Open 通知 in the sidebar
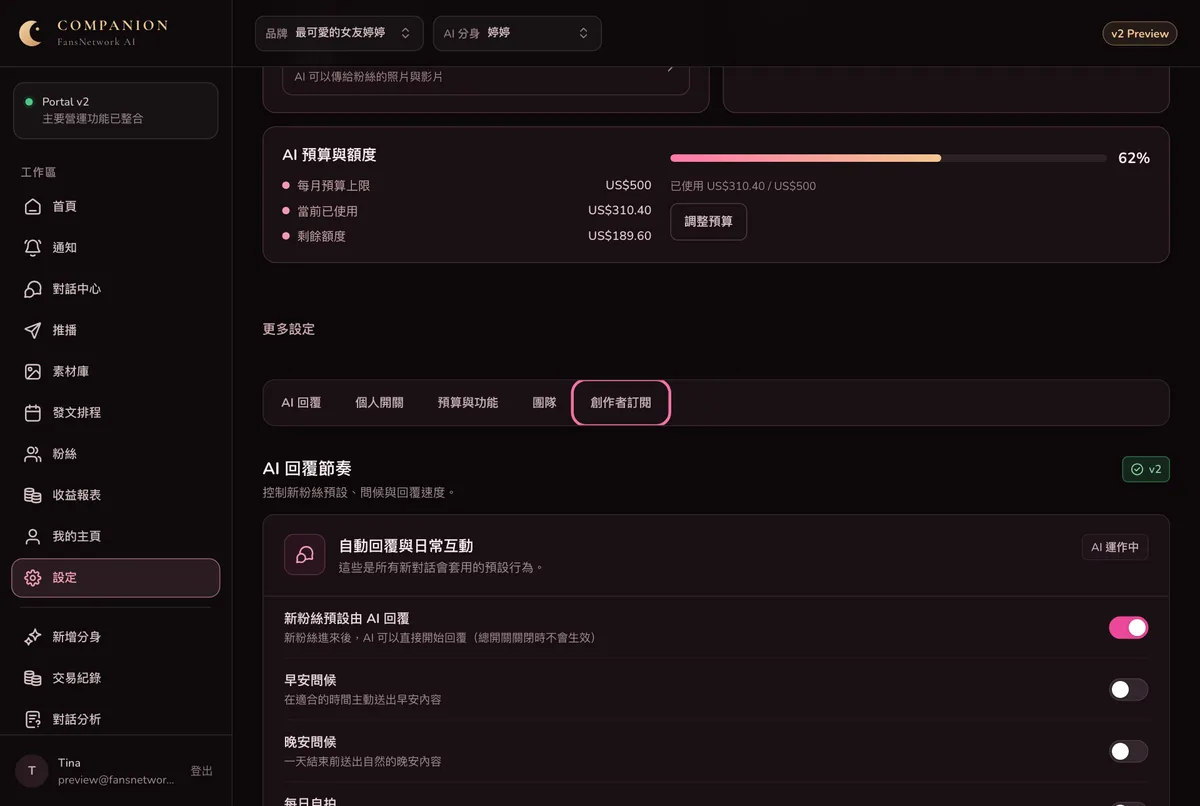1200x806 pixels. click(x=116, y=247)
